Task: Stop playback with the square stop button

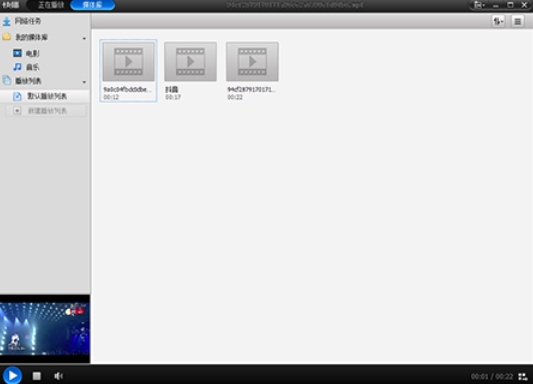Action: (37, 376)
